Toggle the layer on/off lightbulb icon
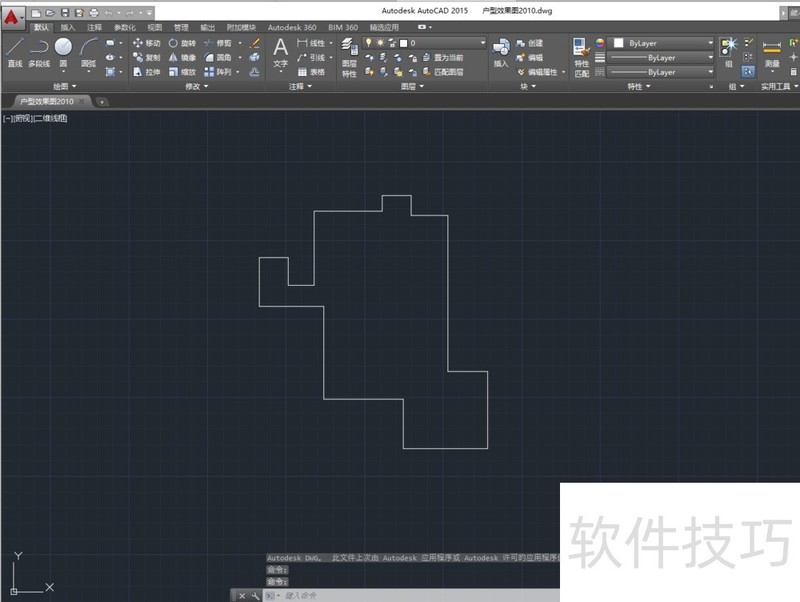This screenshot has width=800, height=602. tap(368, 43)
